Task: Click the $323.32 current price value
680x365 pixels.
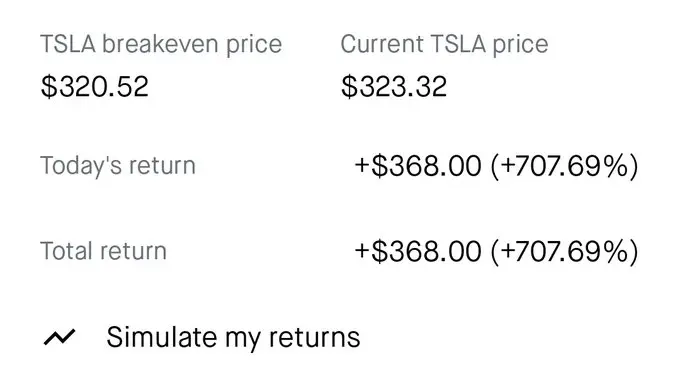Action: click(x=394, y=86)
